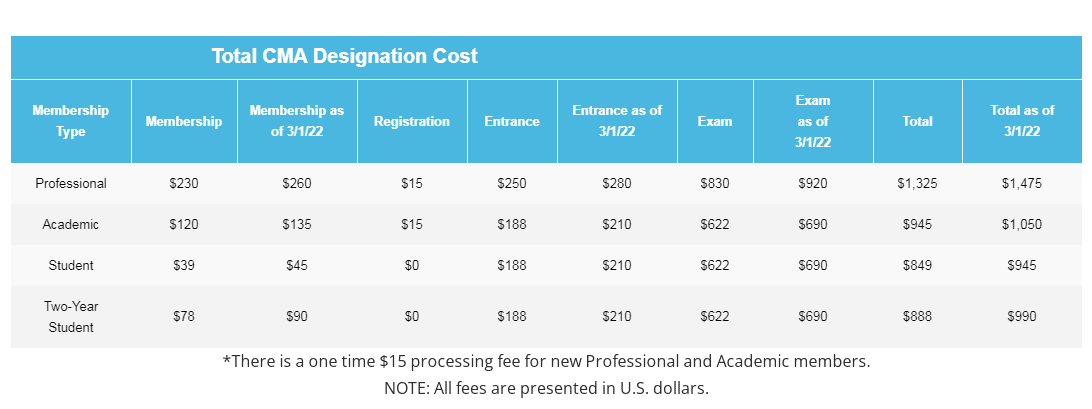The width and height of the screenshot is (1092, 409).
Task: Click the Academic row label
Action: click(71, 225)
